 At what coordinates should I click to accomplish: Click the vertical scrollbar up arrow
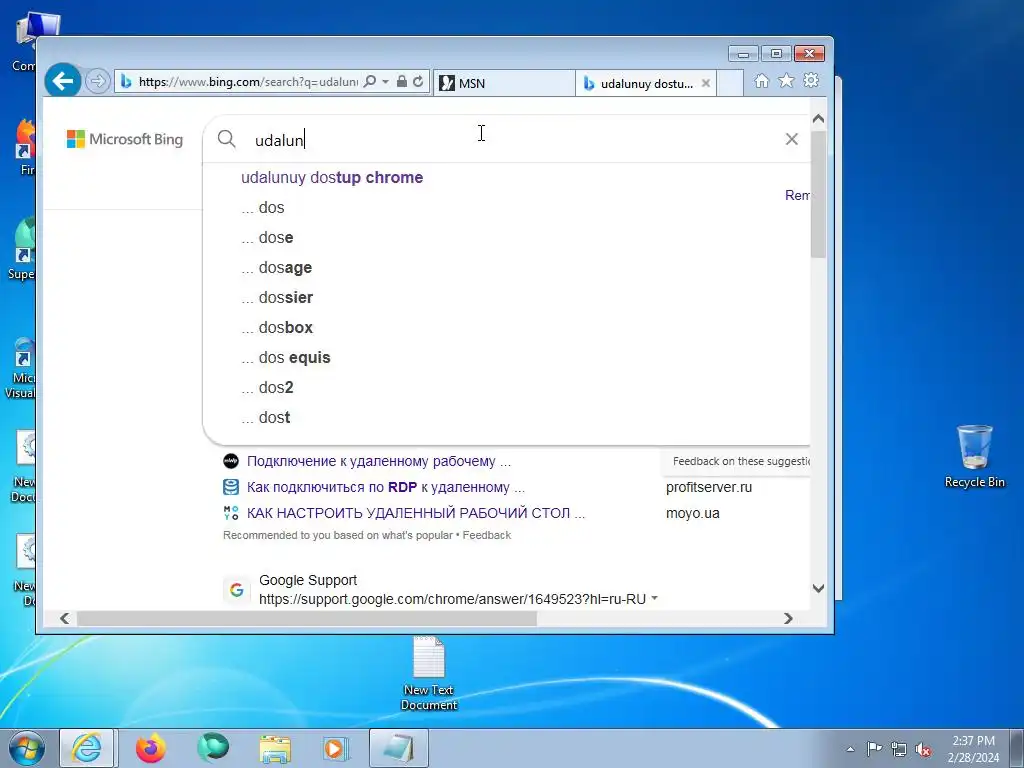(x=818, y=119)
